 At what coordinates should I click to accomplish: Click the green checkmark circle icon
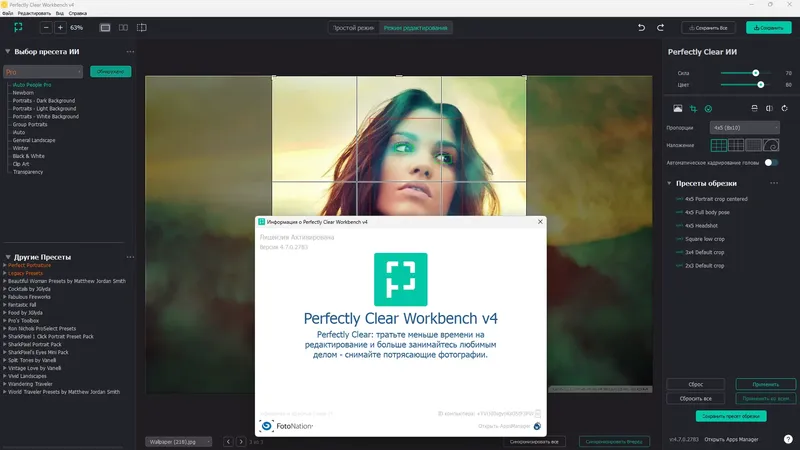(x=708, y=108)
